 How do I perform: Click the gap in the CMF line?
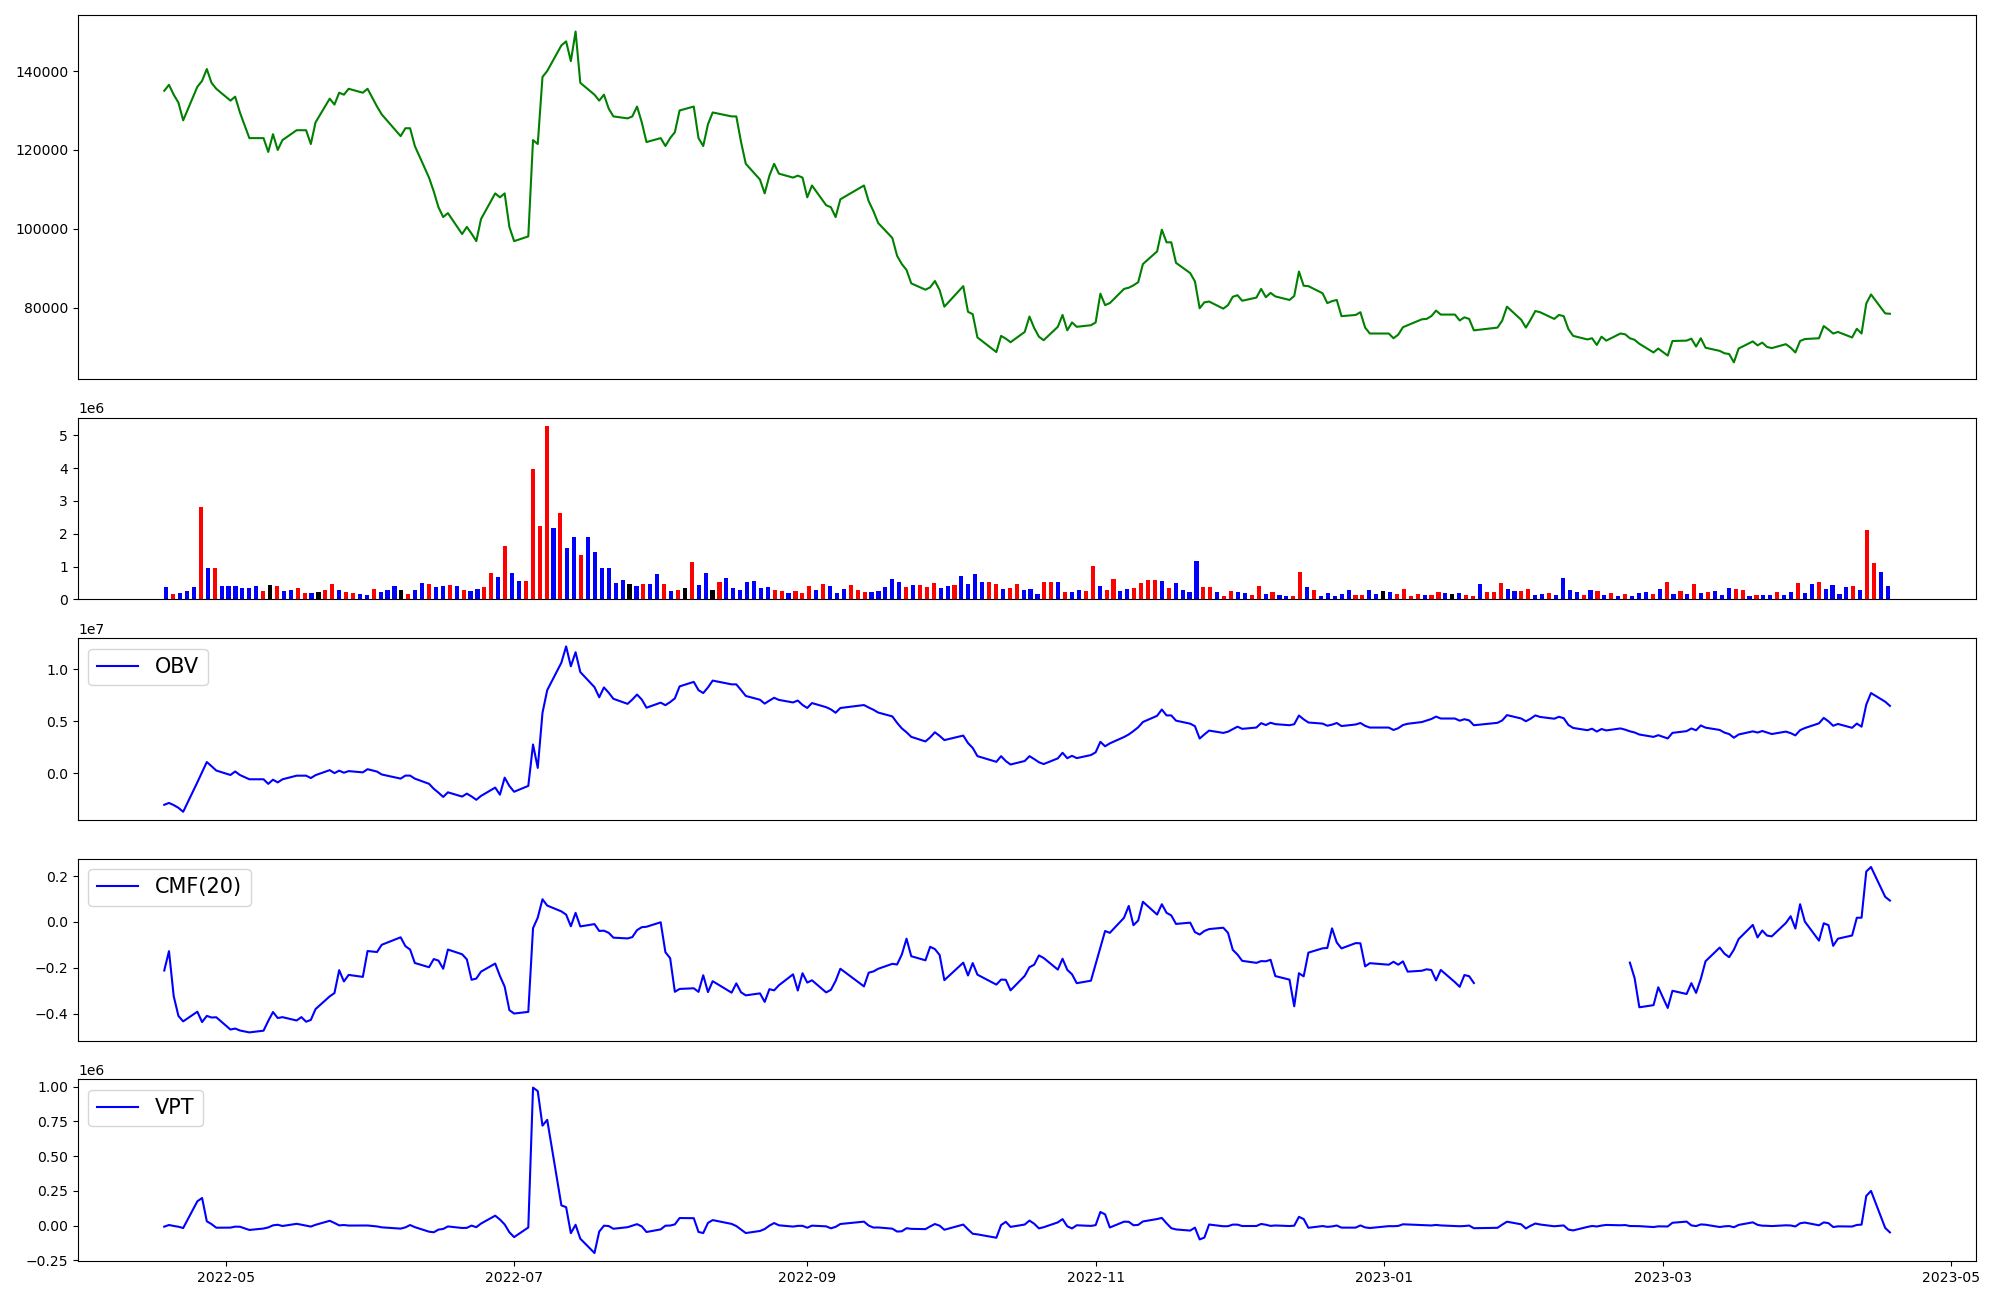1550,970
